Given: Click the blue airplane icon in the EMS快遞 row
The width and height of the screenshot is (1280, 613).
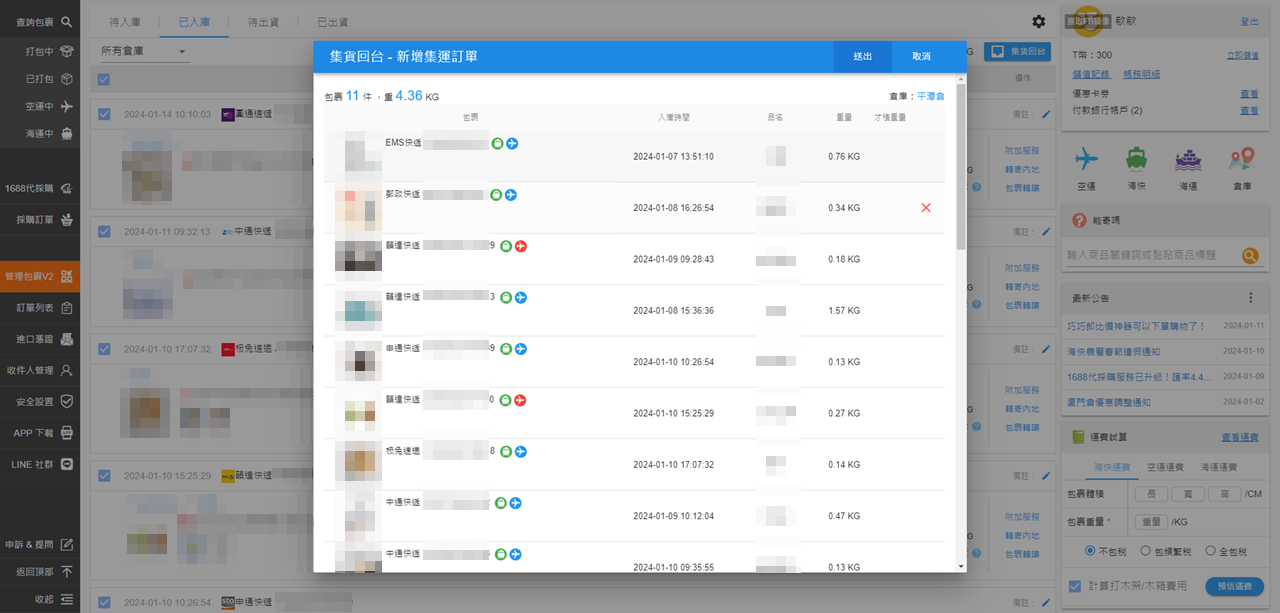Looking at the screenshot, I should click(512, 144).
